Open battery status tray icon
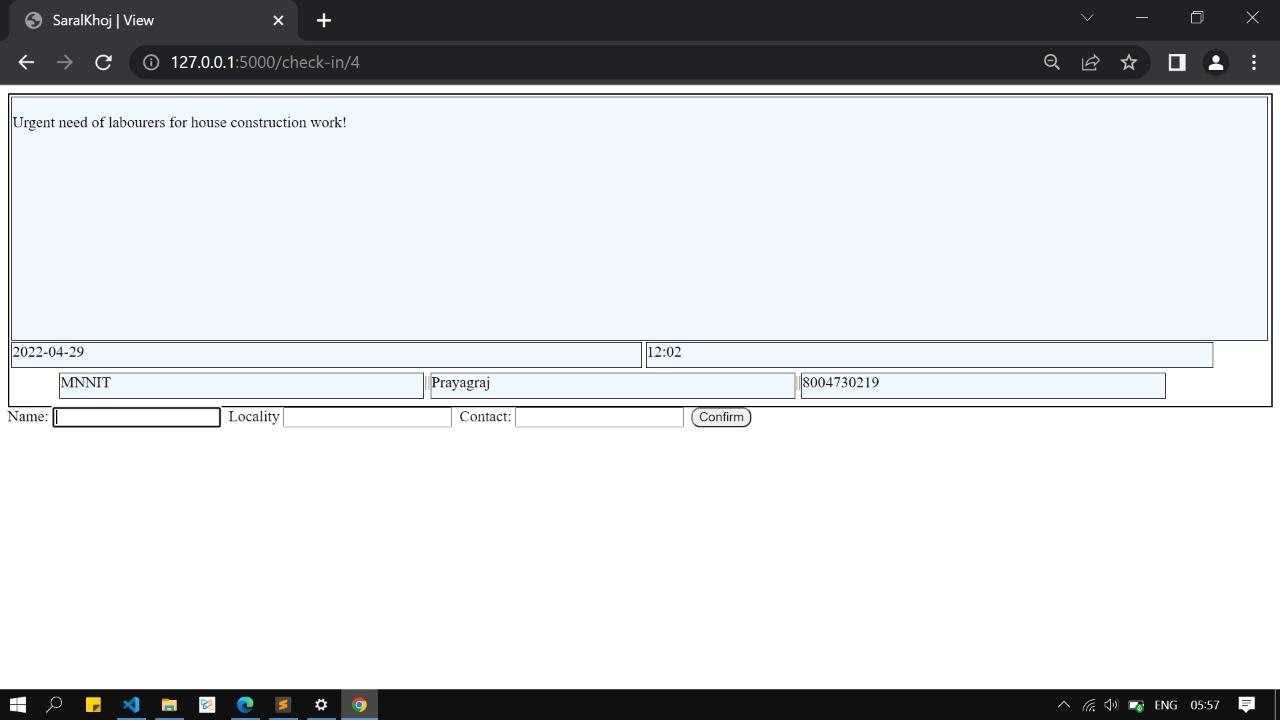1280x720 pixels. 1136,705
